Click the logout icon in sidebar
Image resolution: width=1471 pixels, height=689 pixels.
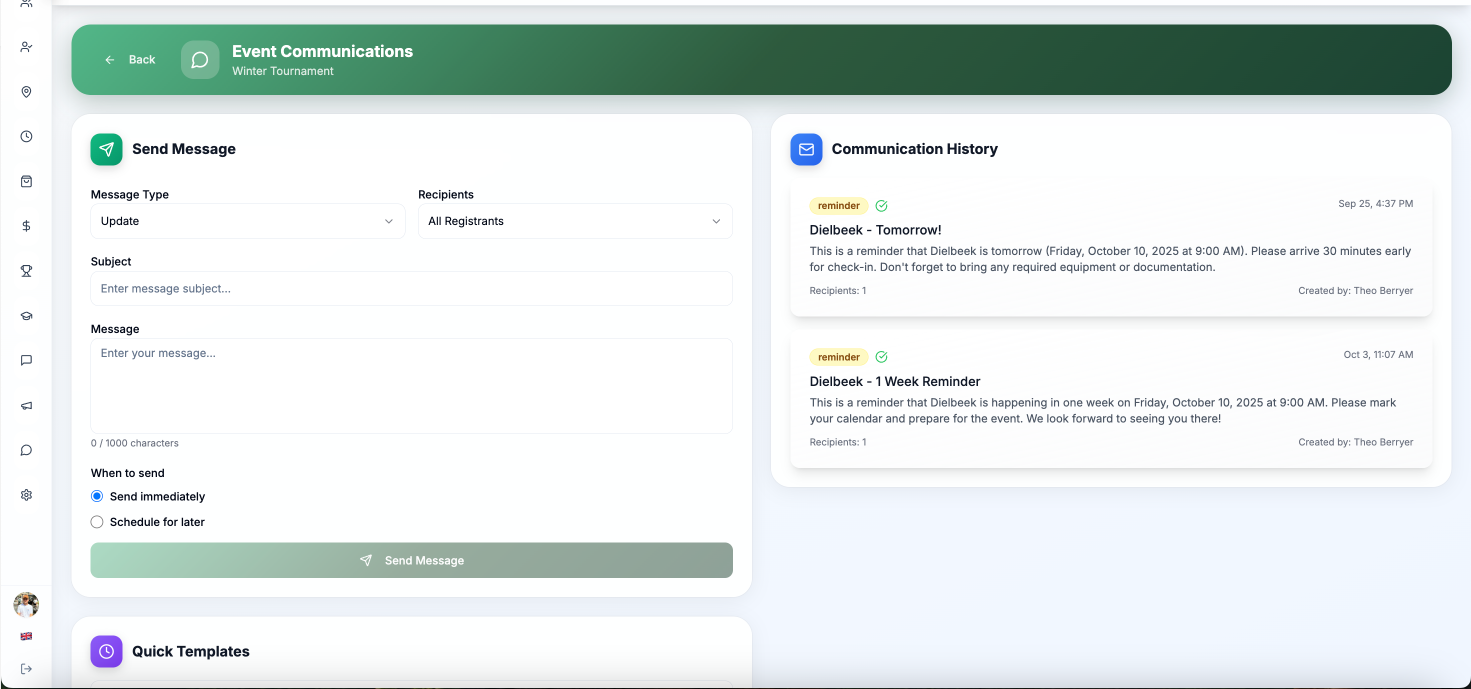pyautogui.click(x=26, y=669)
